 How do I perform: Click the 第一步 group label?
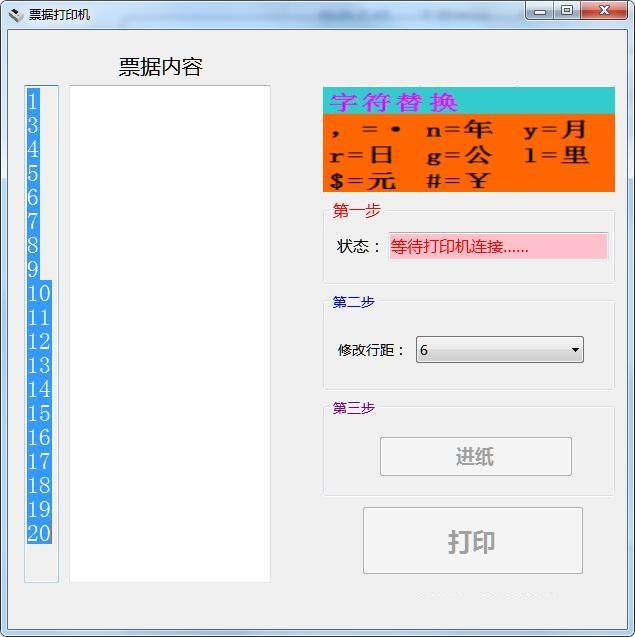click(x=356, y=210)
